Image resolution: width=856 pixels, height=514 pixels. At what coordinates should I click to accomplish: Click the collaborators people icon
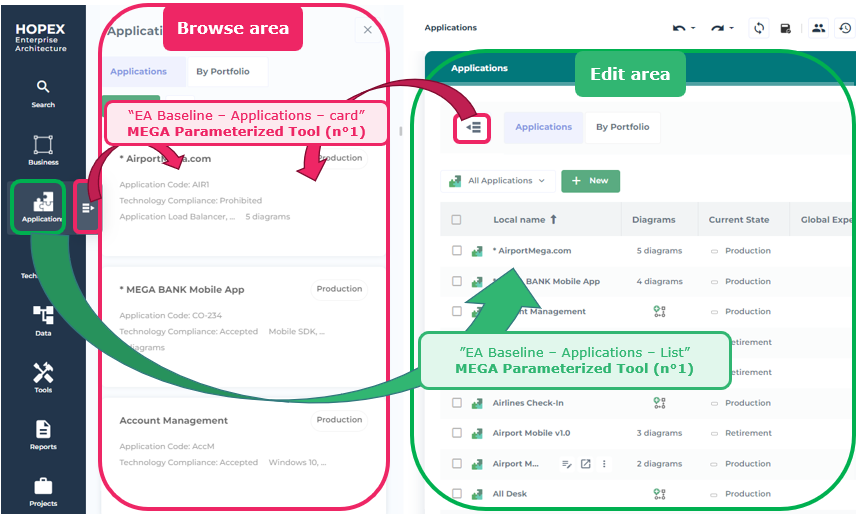pyautogui.click(x=818, y=28)
